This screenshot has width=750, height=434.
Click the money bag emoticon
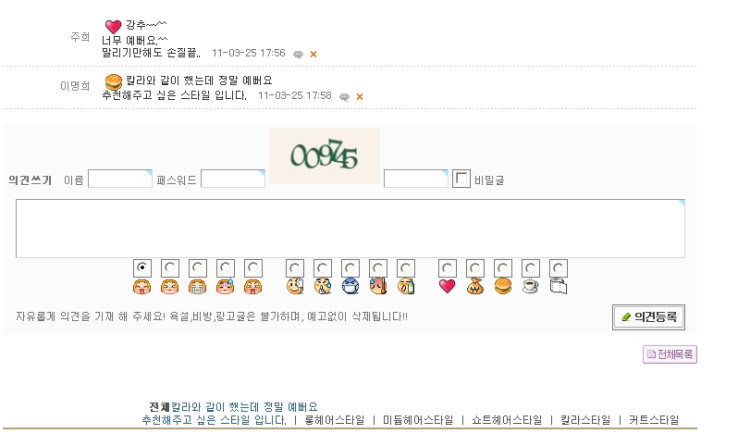475,286
